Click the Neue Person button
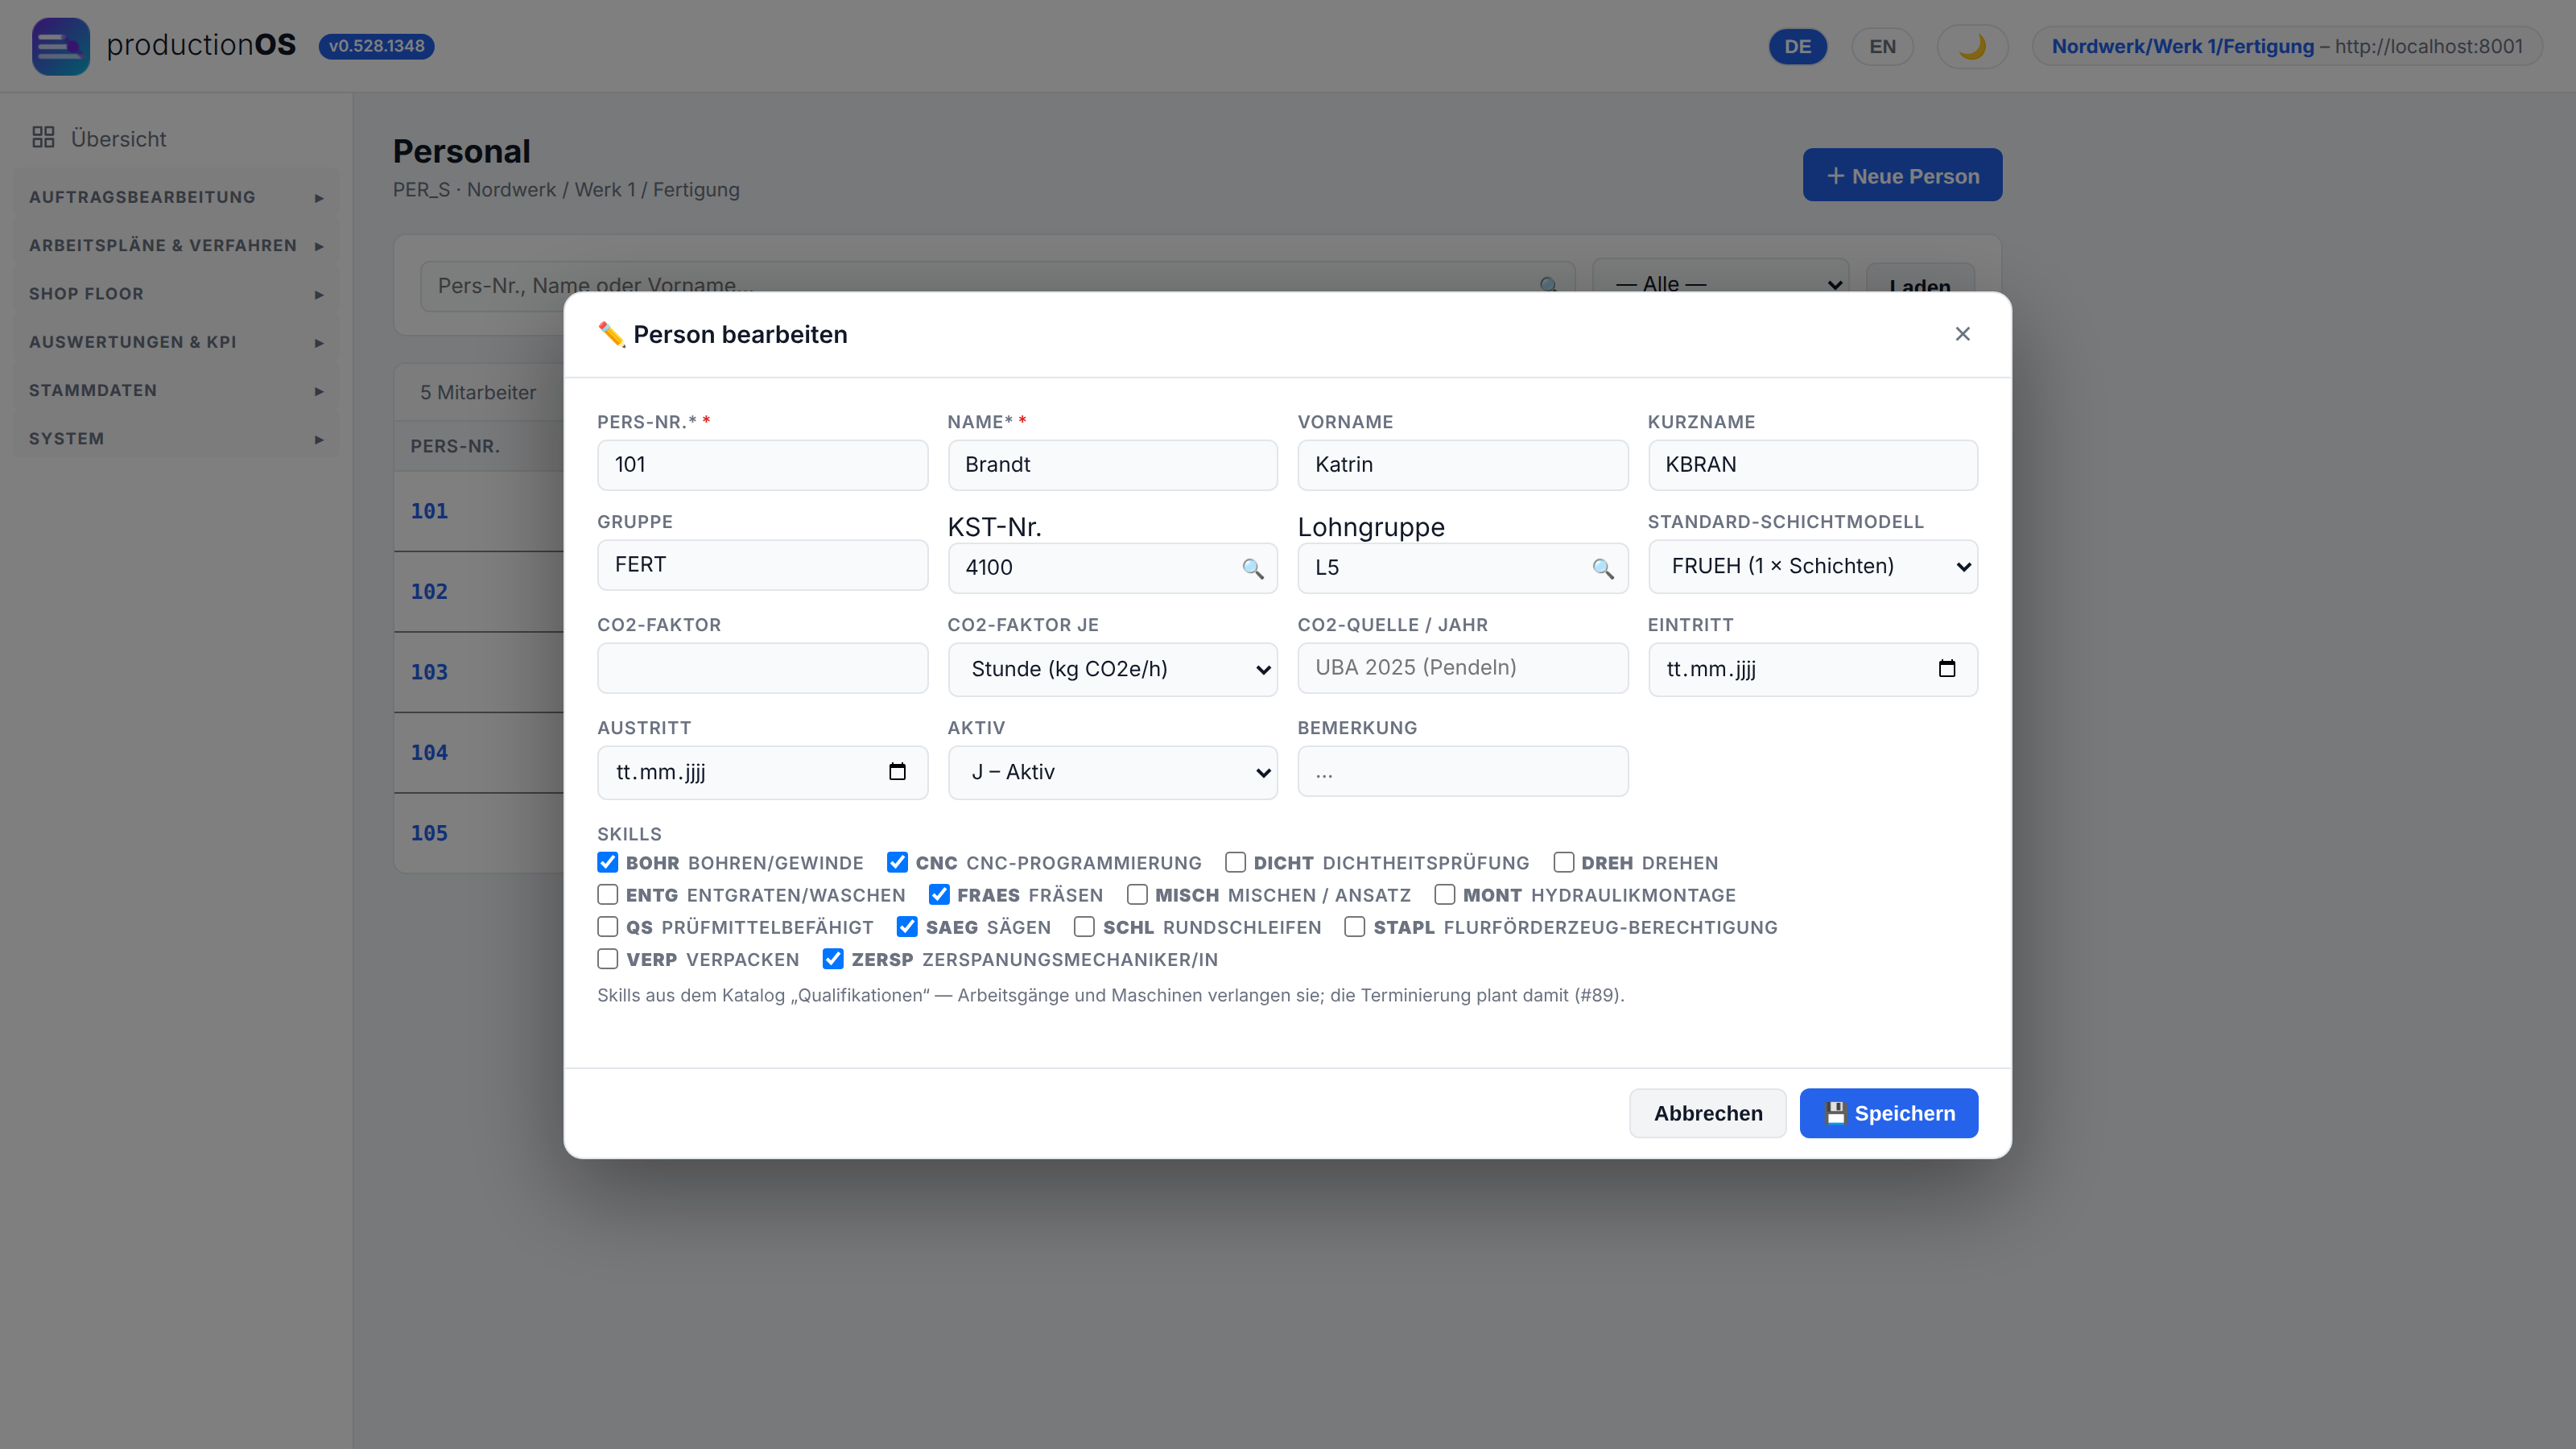Viewport: 2576px width, 1449px height. (1902, 175)
